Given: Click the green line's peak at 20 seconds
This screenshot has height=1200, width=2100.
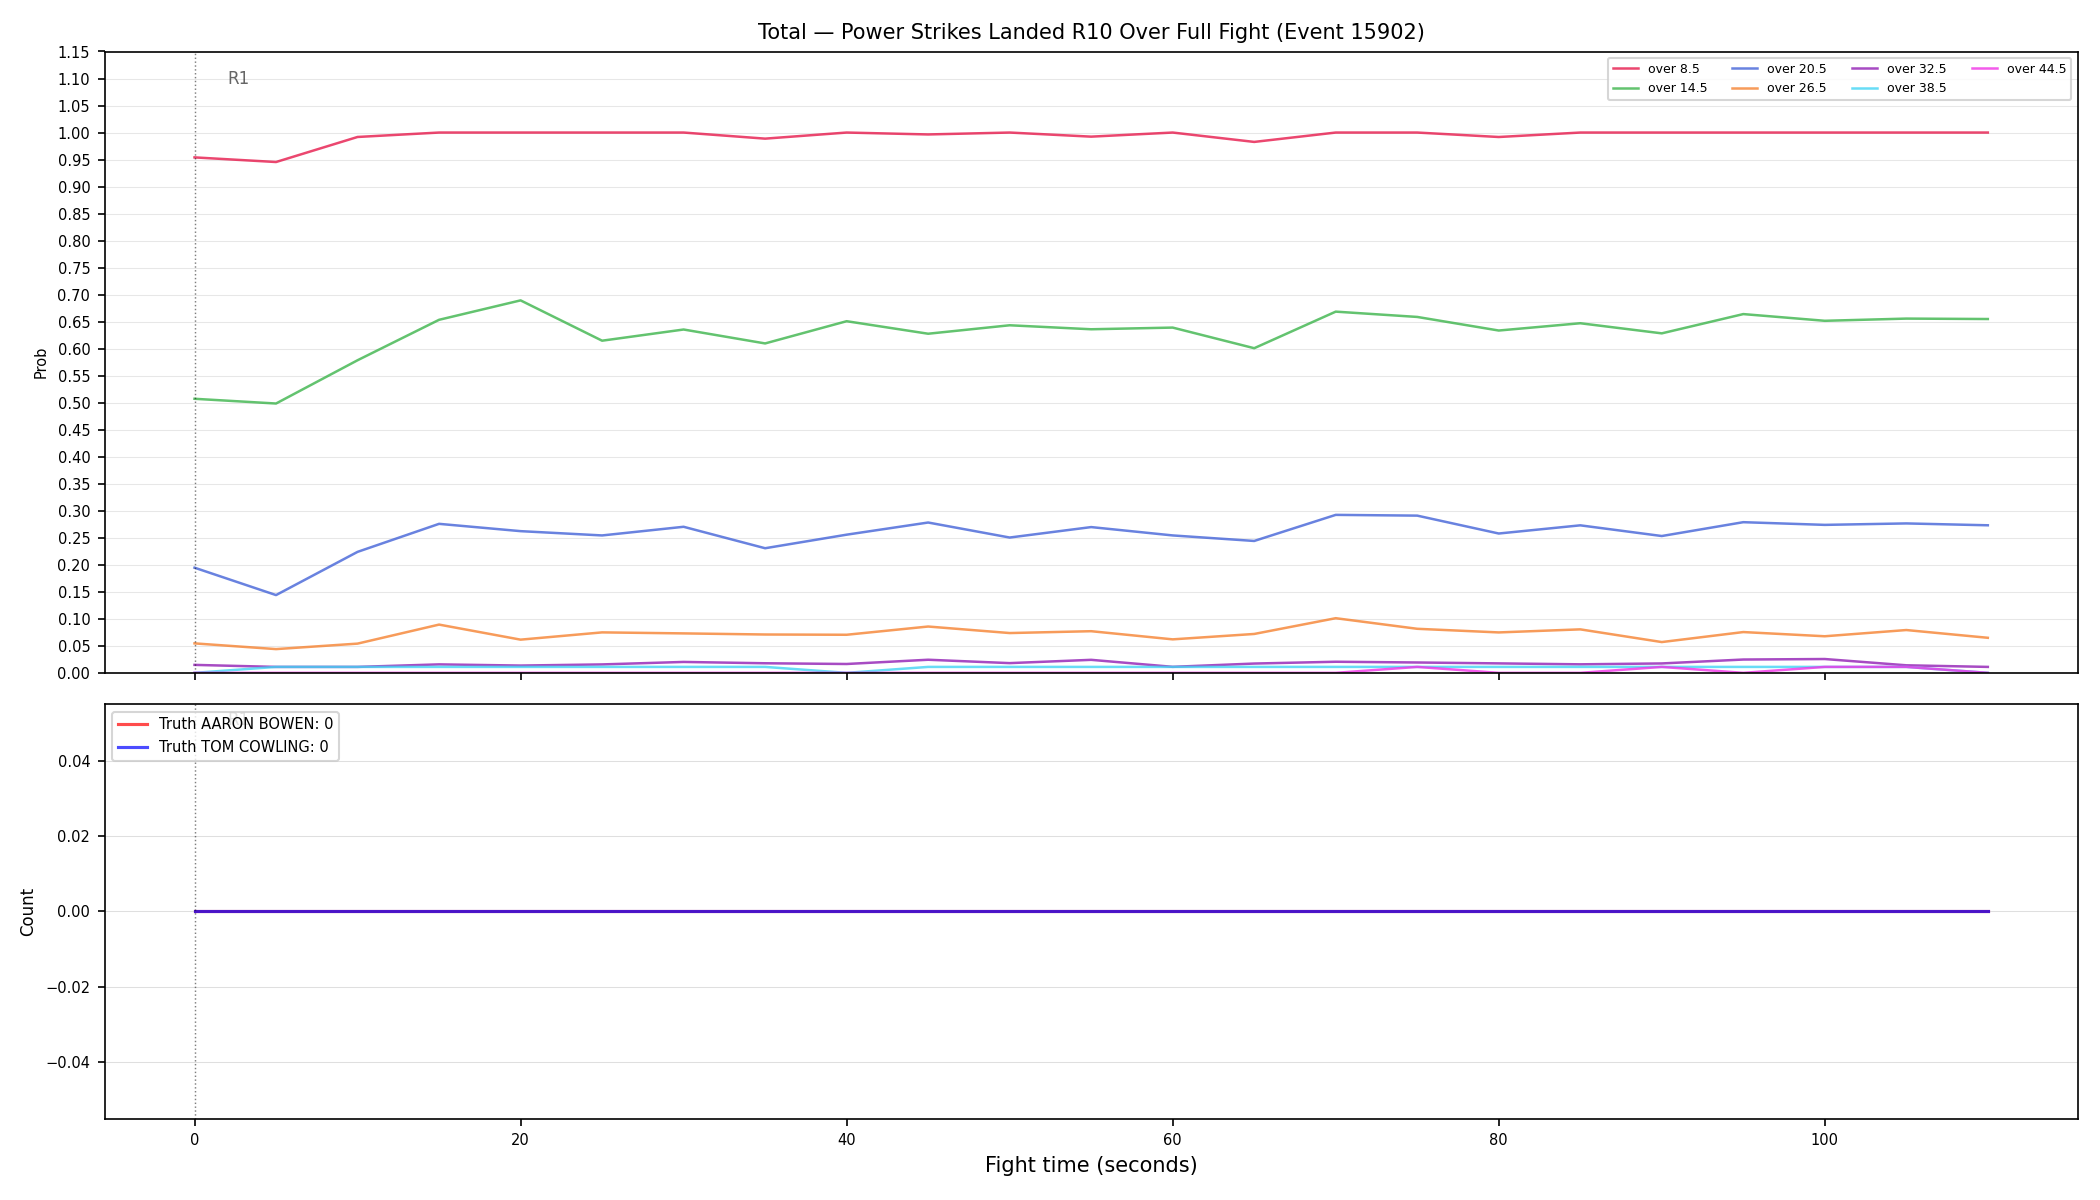Looking at the screenshot, I should coord(520,300).
